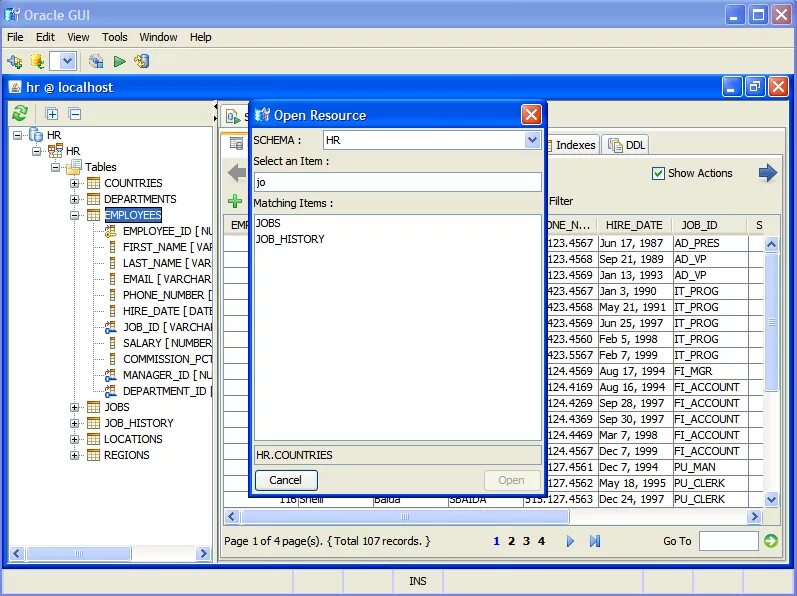Click the HR schema icon in tree
Image resolution: width=797 pixels, height=596 pixels.
pyautogui.click(x=55, y=150)
